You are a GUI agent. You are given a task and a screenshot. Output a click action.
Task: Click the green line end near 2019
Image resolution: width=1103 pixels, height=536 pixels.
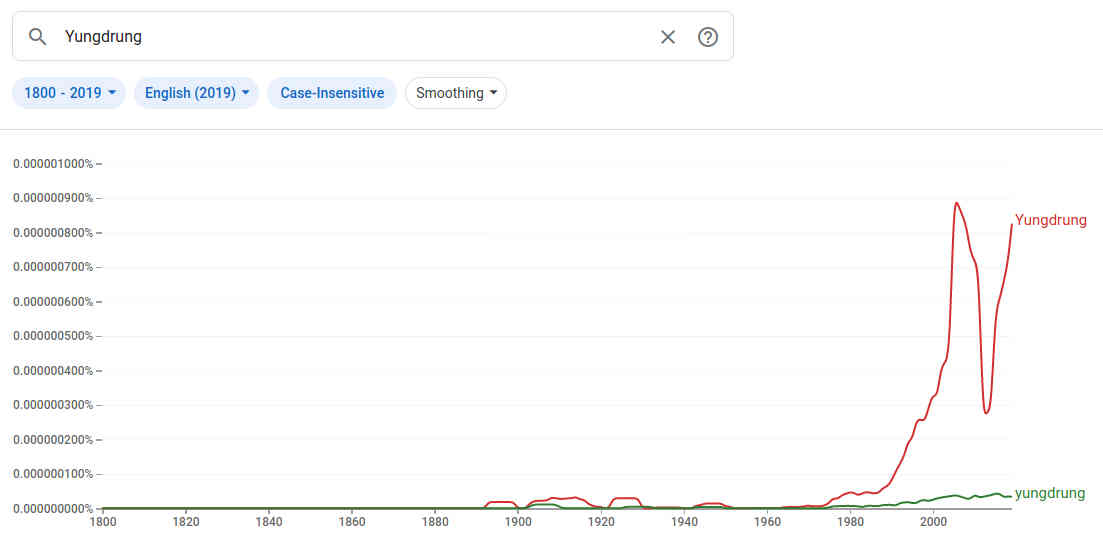tap(1010, 496)
